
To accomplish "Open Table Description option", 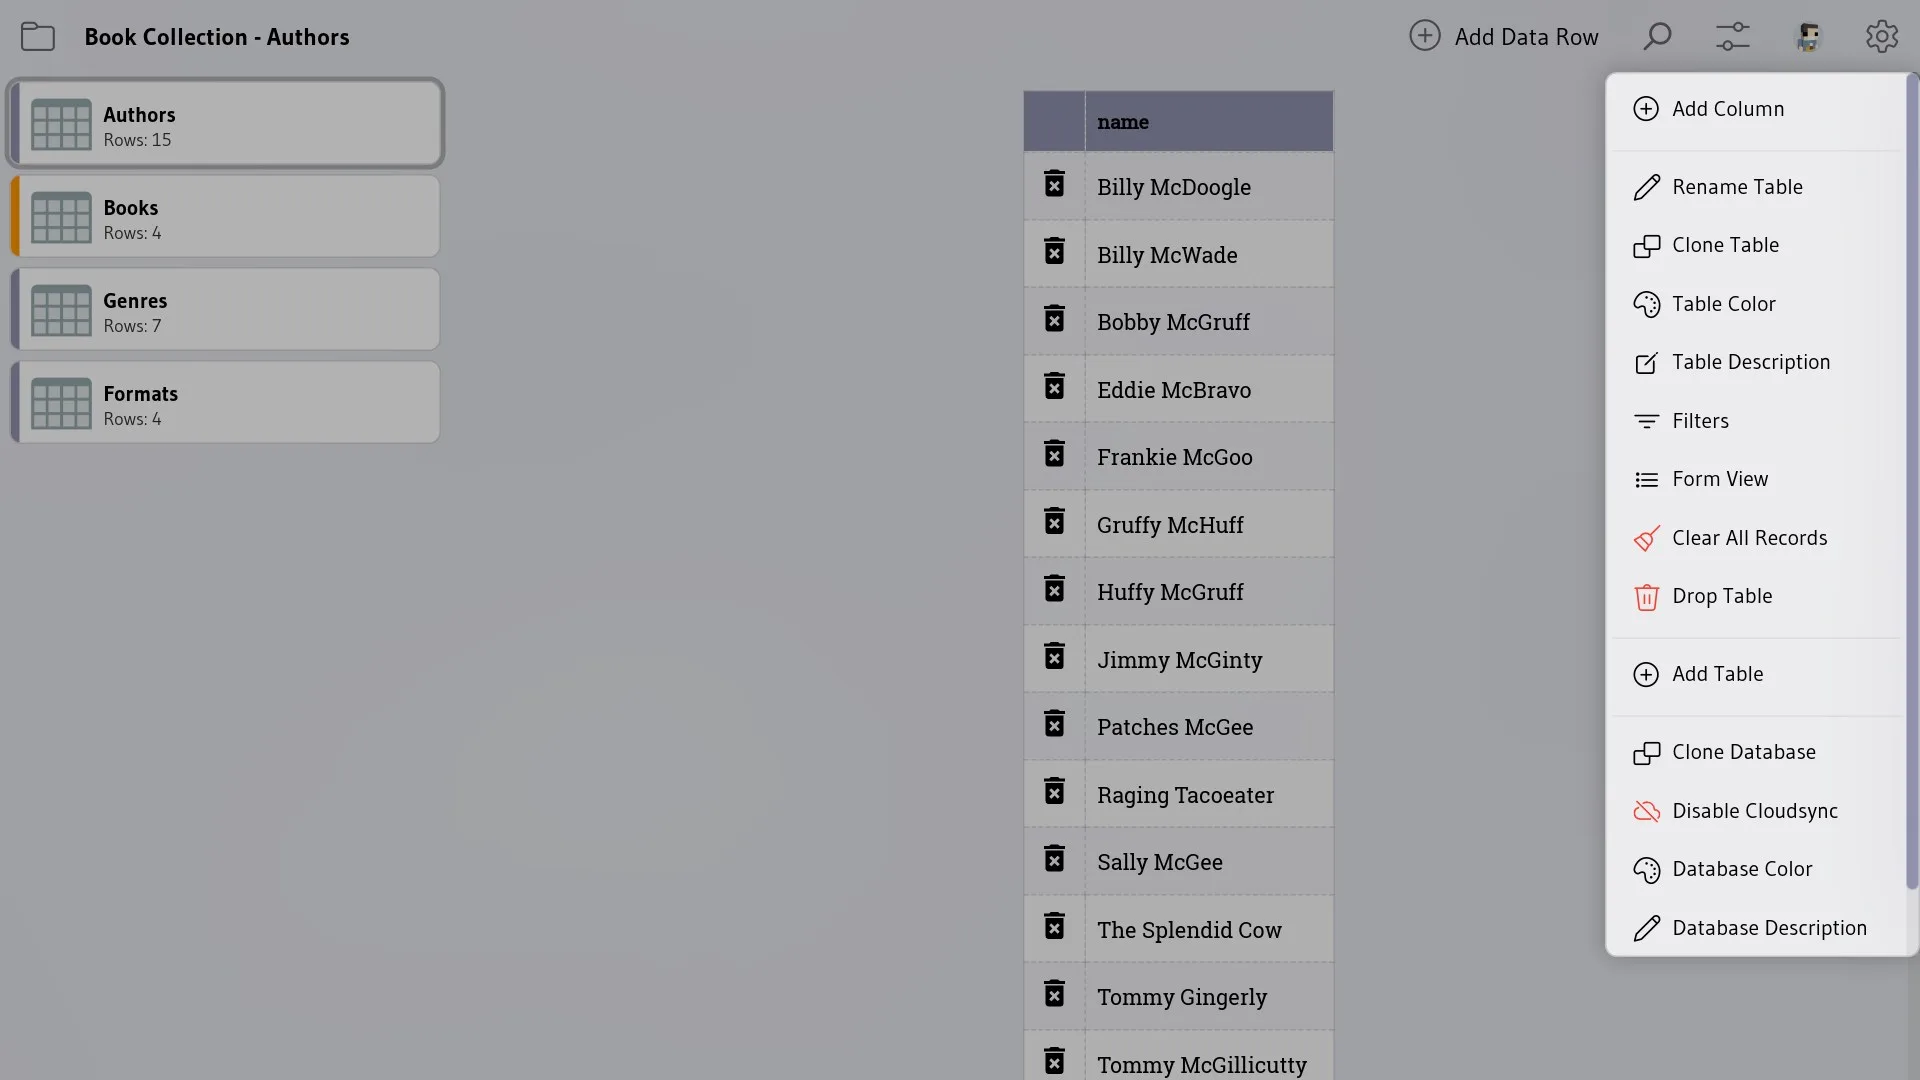I will pyautogui.click(x=1756, y=362).
